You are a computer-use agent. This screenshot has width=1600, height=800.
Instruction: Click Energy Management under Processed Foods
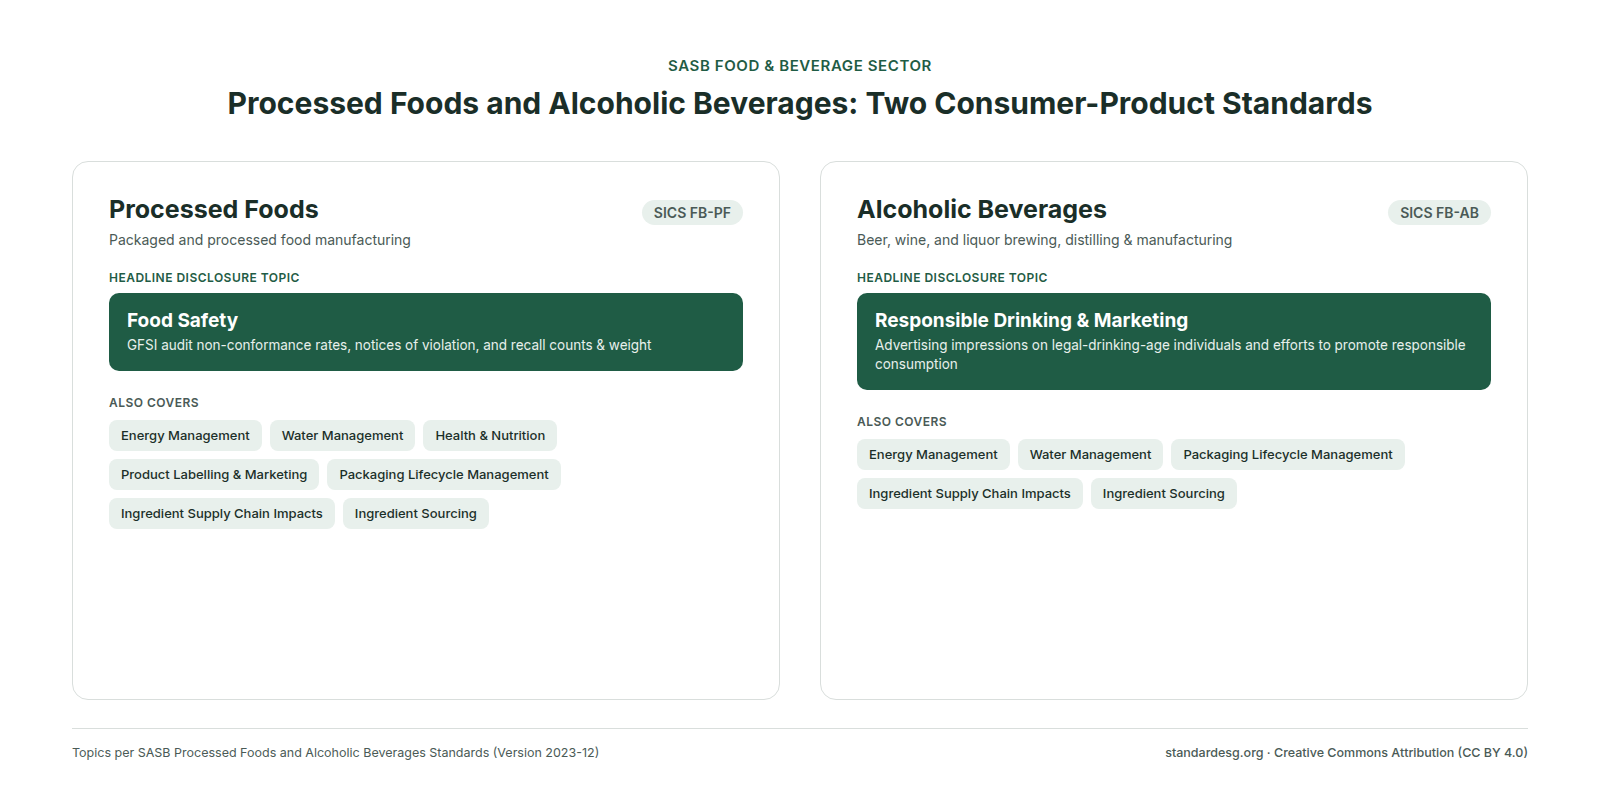coord(185,436)
